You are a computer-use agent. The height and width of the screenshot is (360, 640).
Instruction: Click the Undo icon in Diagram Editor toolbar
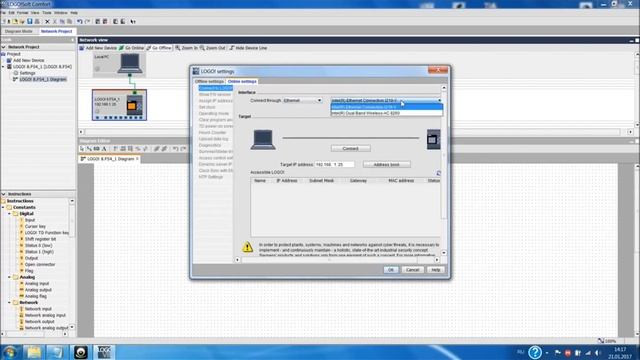176,149
